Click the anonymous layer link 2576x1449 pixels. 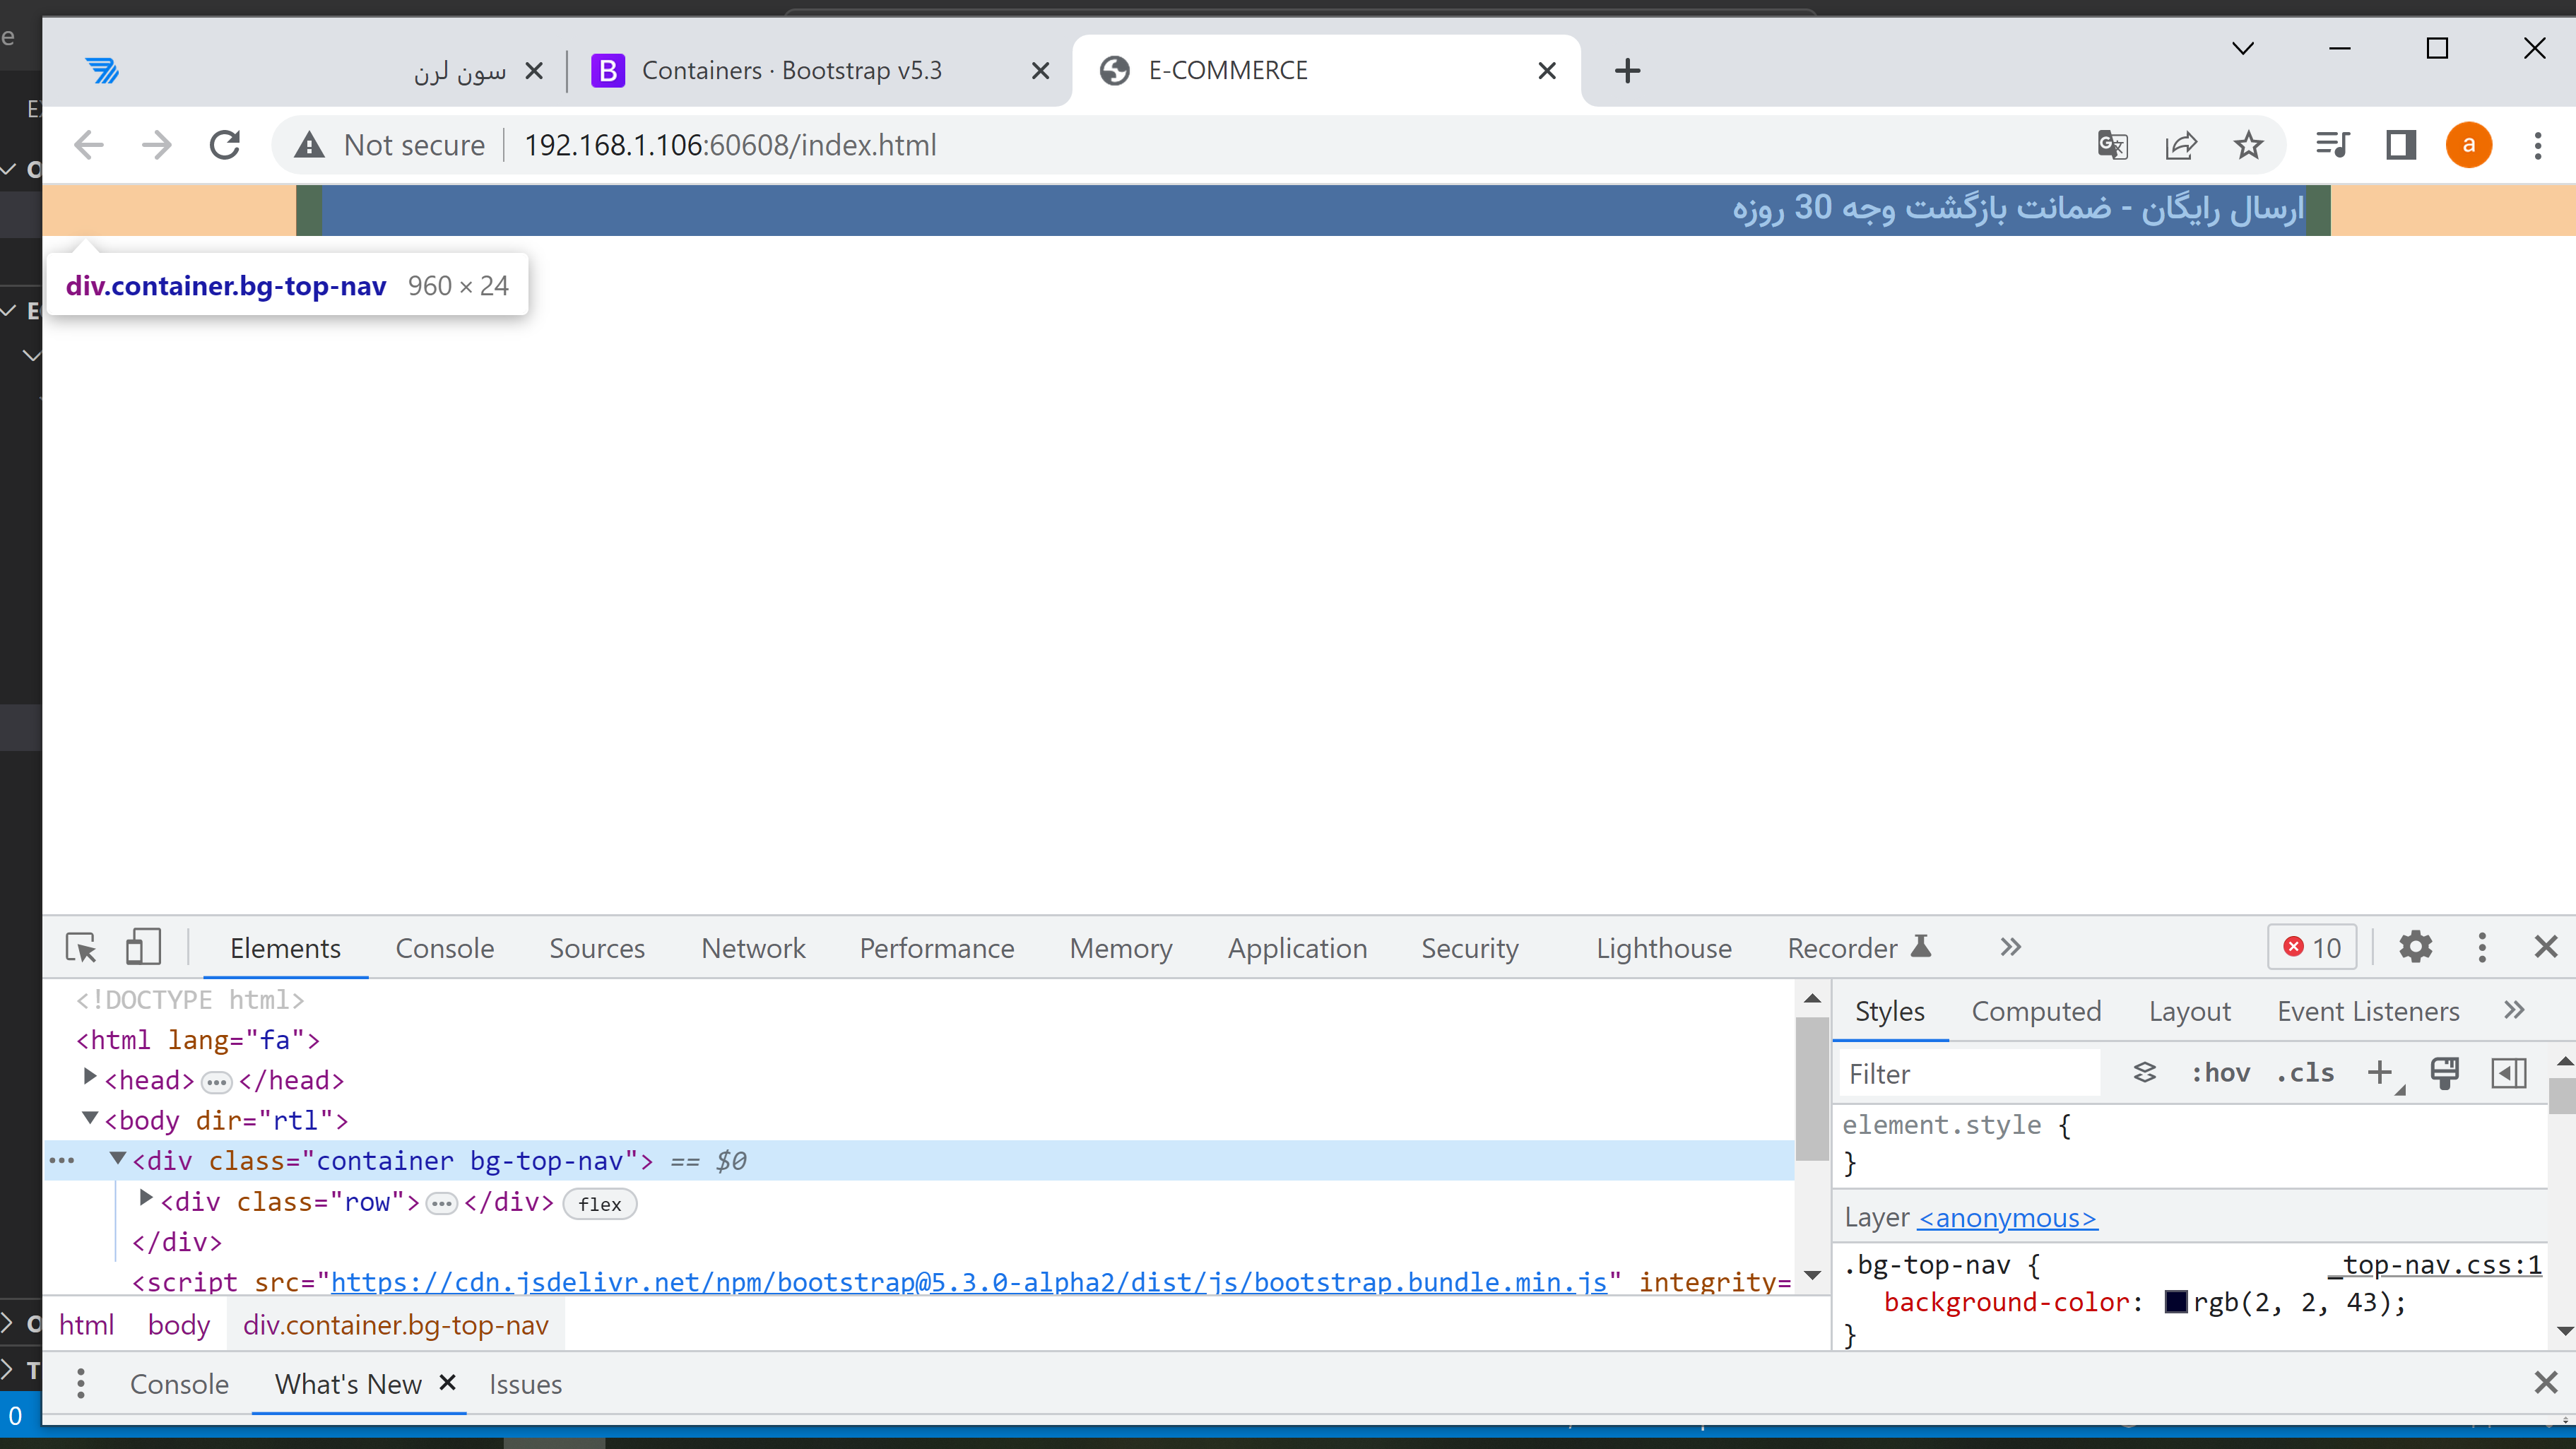[x=2007, y=1217]
